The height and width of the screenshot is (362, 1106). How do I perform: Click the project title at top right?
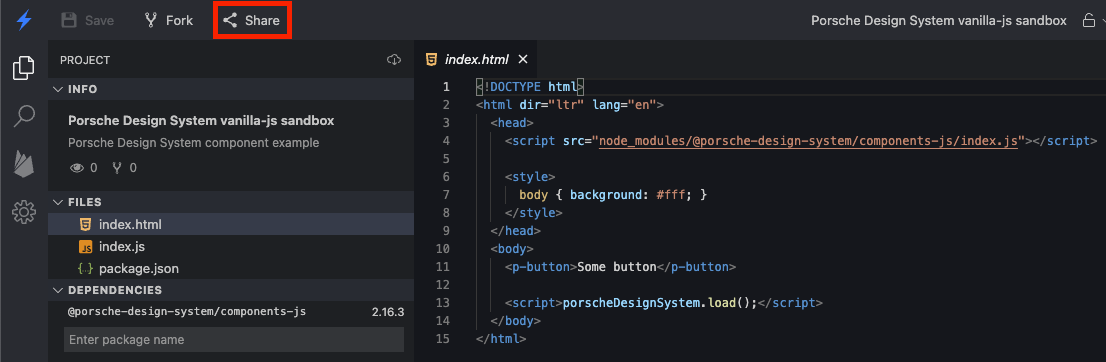click(x=938, y=20)
